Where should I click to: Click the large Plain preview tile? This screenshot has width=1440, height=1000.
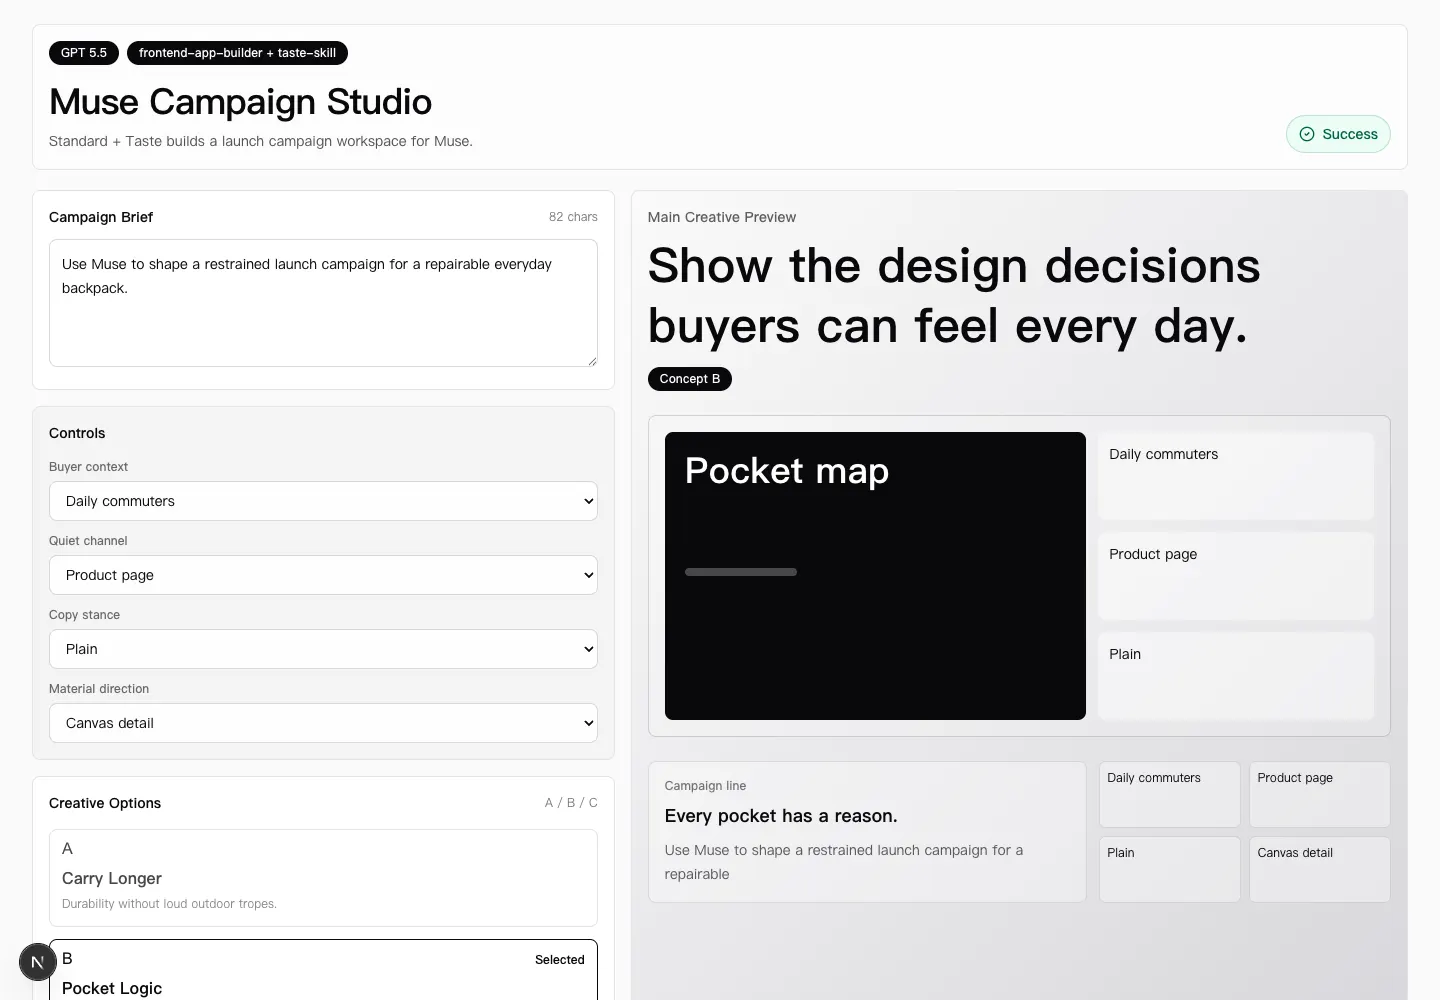1236,676
